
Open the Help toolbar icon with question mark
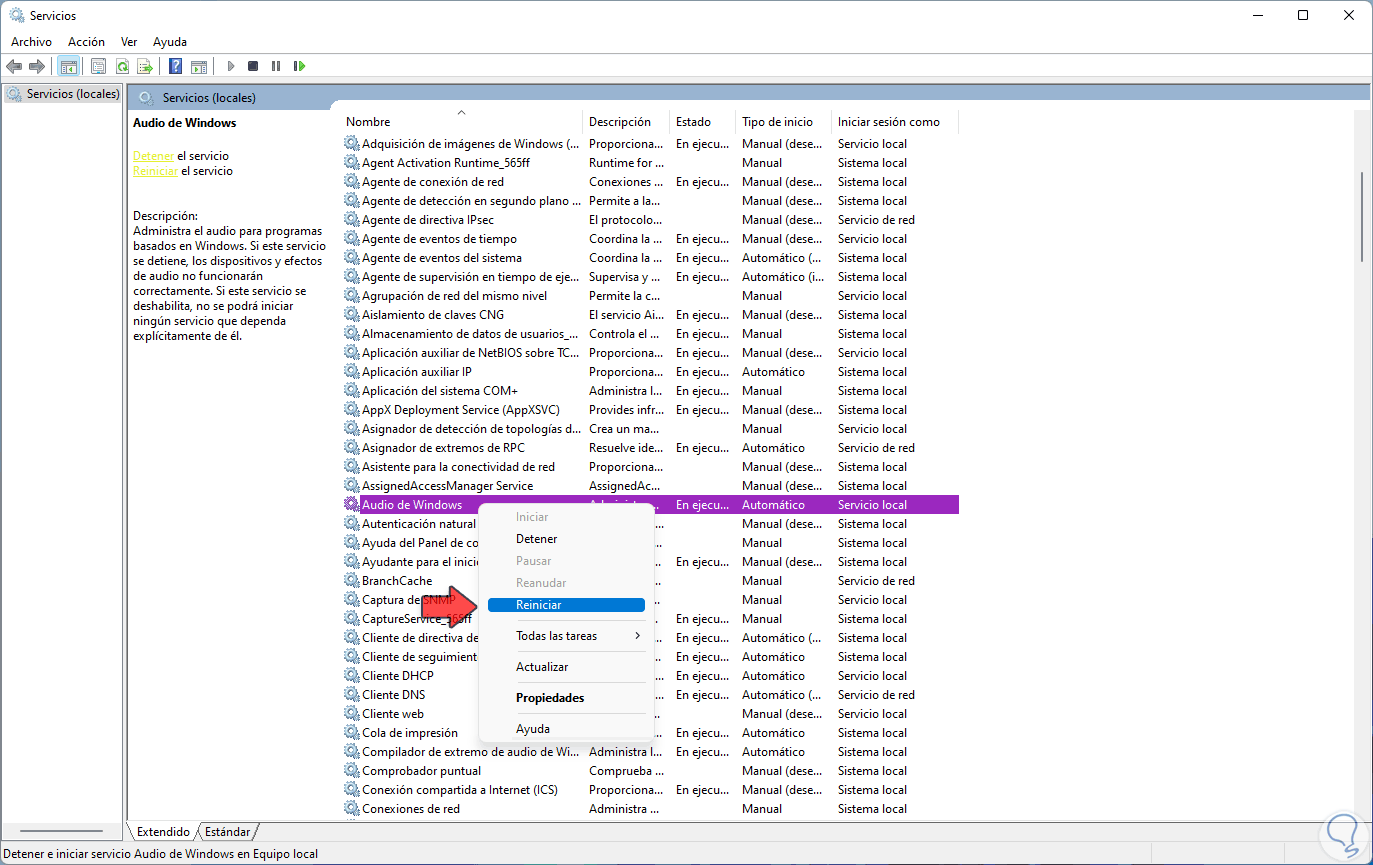pyautogui.click(x=176, y=66)
